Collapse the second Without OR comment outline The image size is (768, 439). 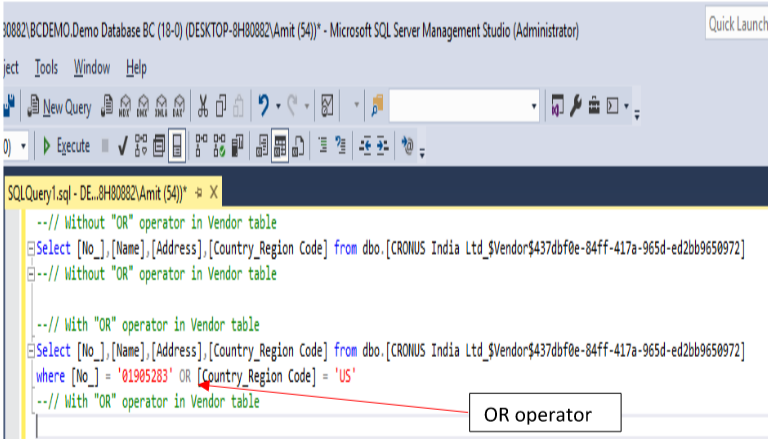pyautogui.click(x=31, y=274)
